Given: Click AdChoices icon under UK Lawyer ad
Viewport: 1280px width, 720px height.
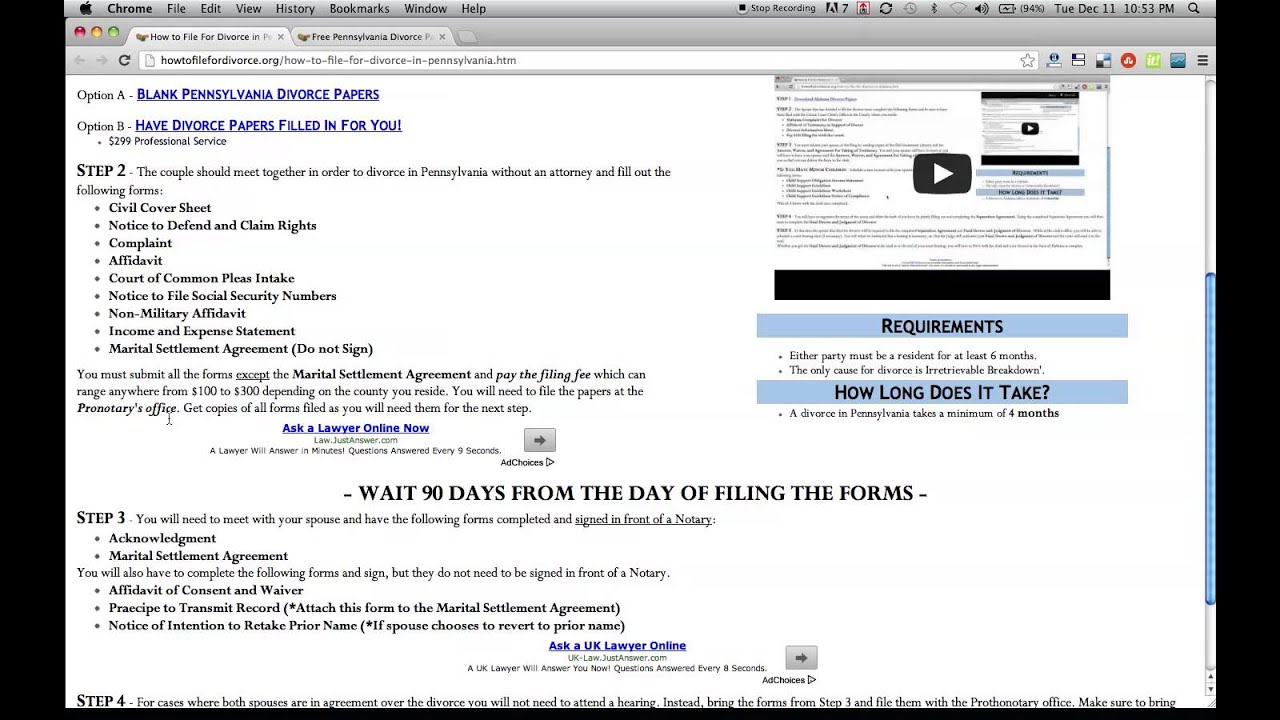Looking at the screenshot, I should click(811, 680).
